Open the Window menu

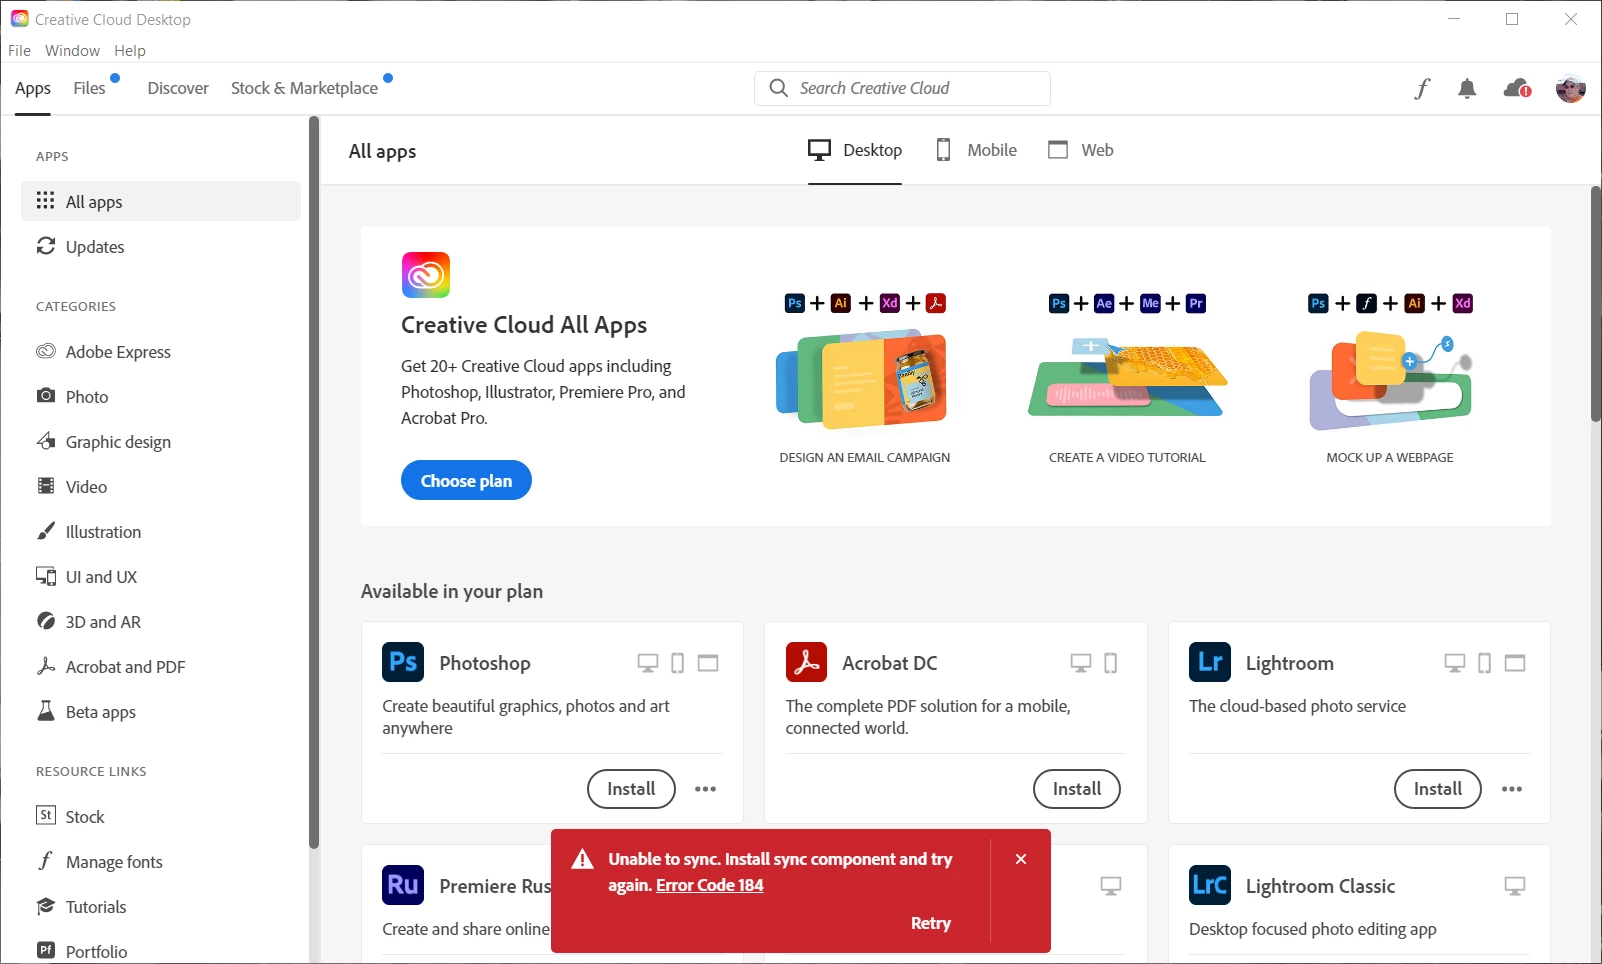[72, 50]
